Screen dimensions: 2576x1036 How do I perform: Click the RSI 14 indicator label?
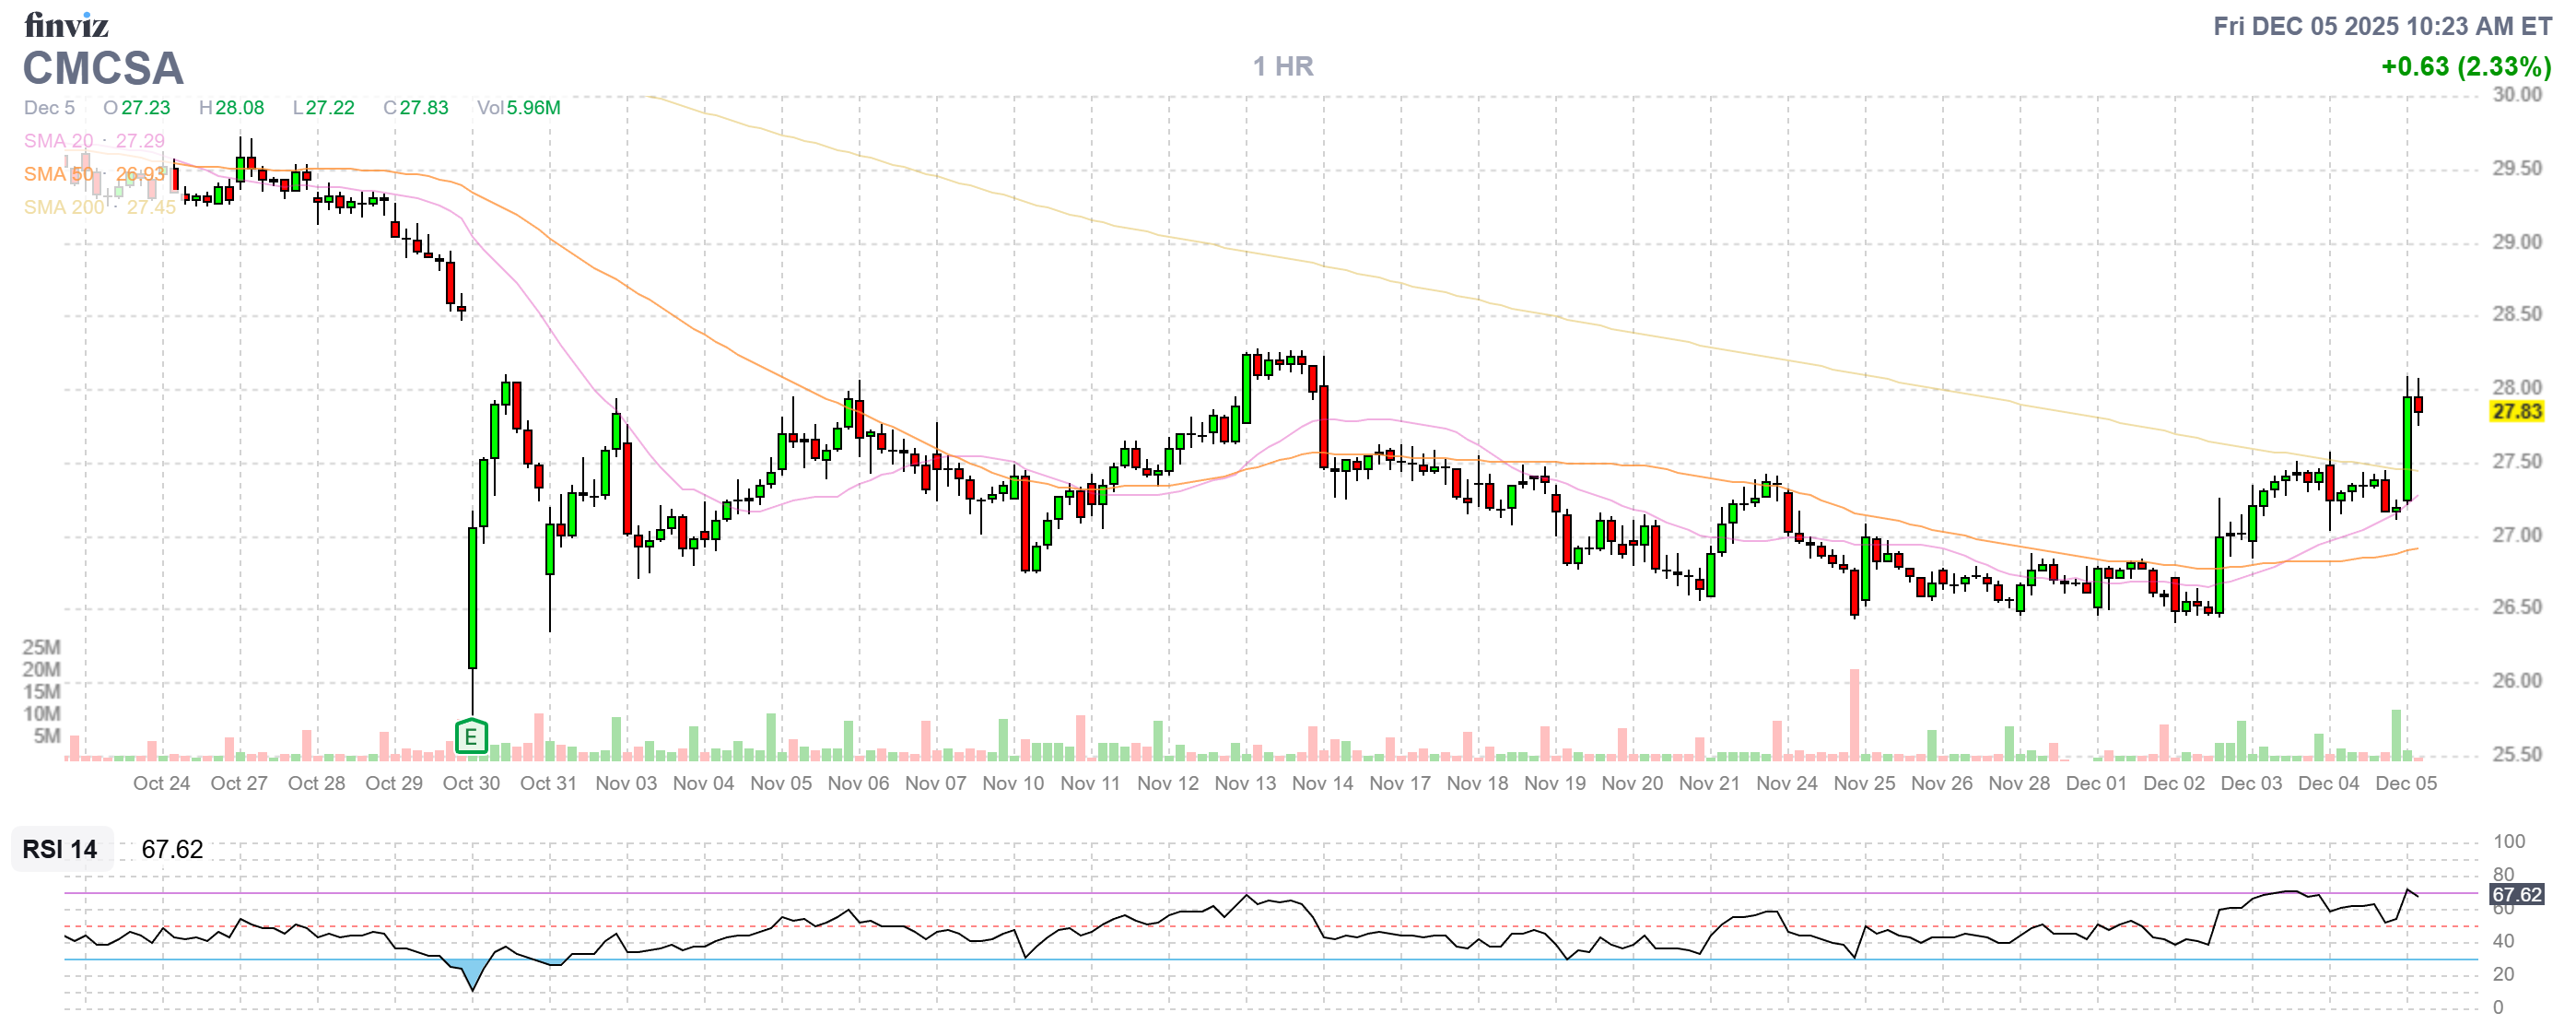point(60,850)
